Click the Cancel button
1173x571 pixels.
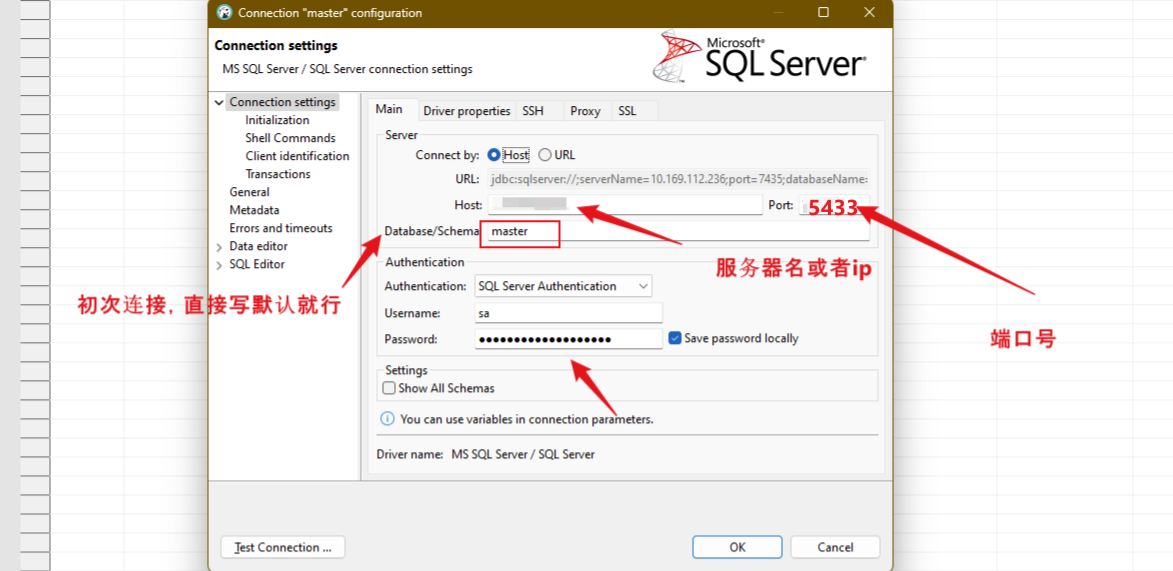click(x=836, y=547)
